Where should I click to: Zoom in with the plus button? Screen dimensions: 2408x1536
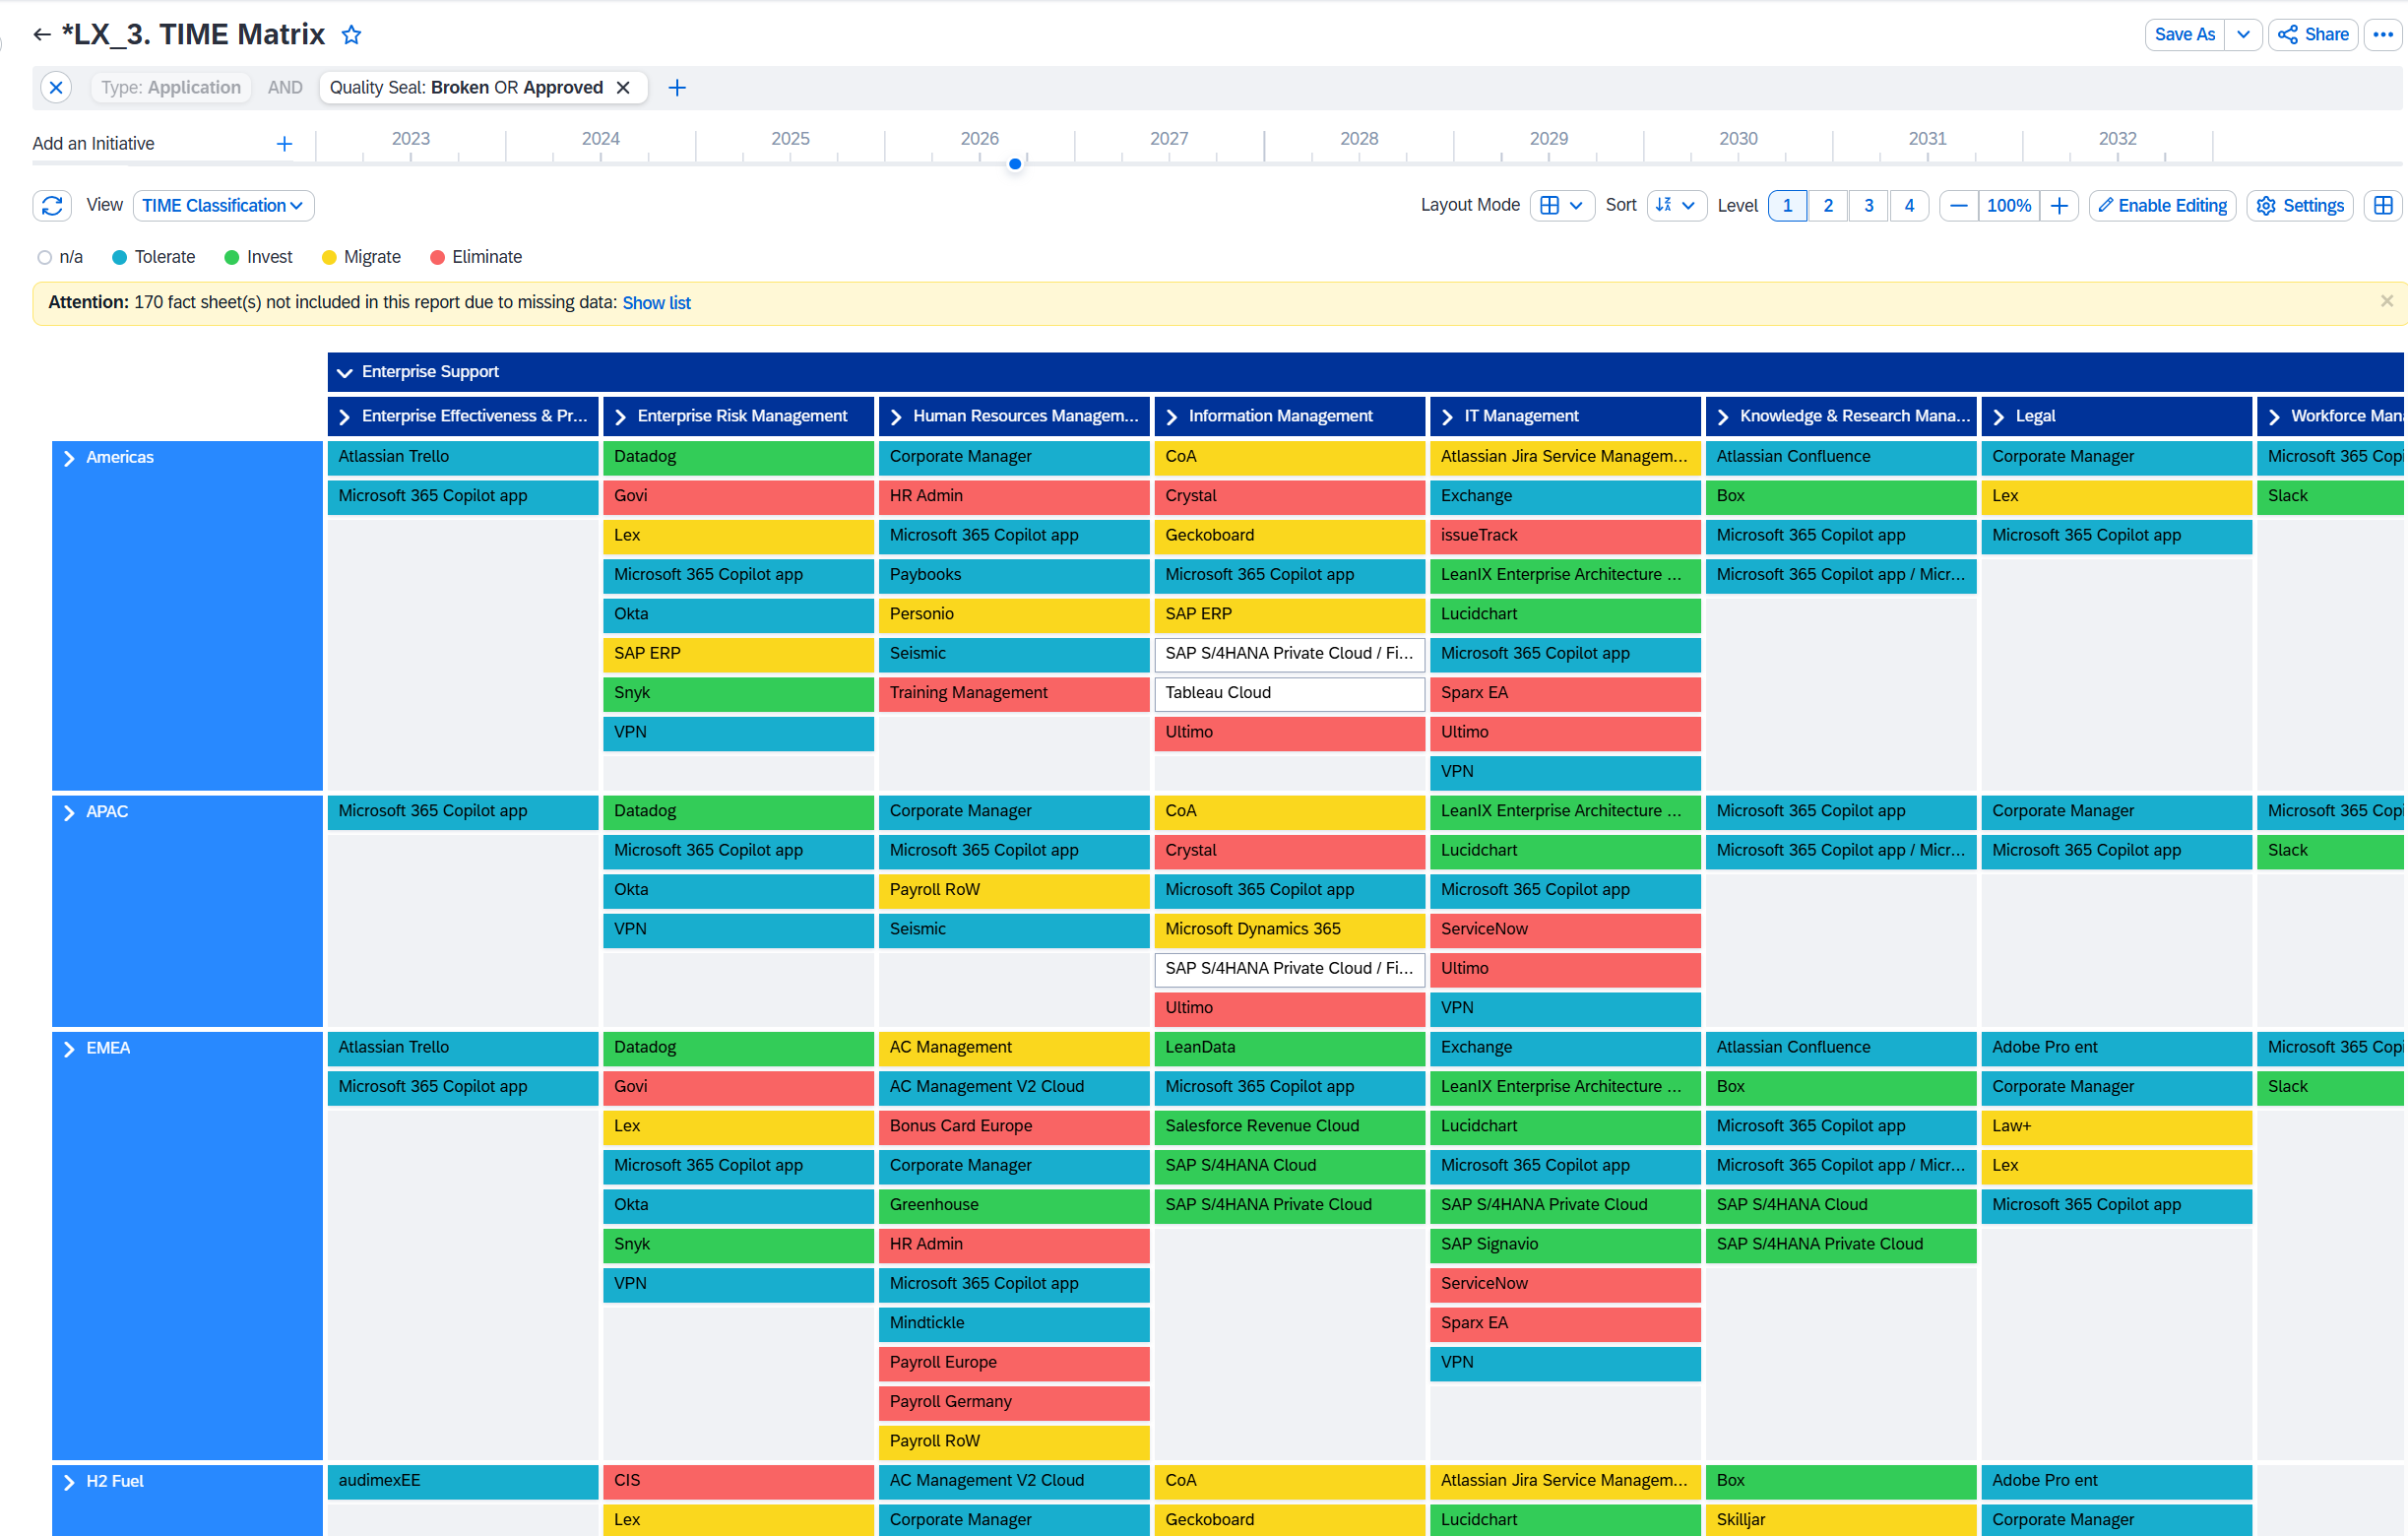2059,205
